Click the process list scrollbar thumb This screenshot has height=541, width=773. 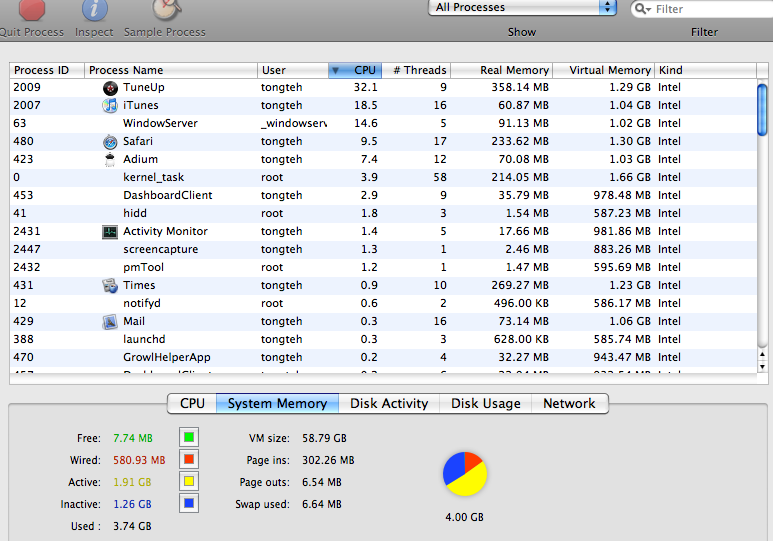pyautogui.click(x=762, y=109)
